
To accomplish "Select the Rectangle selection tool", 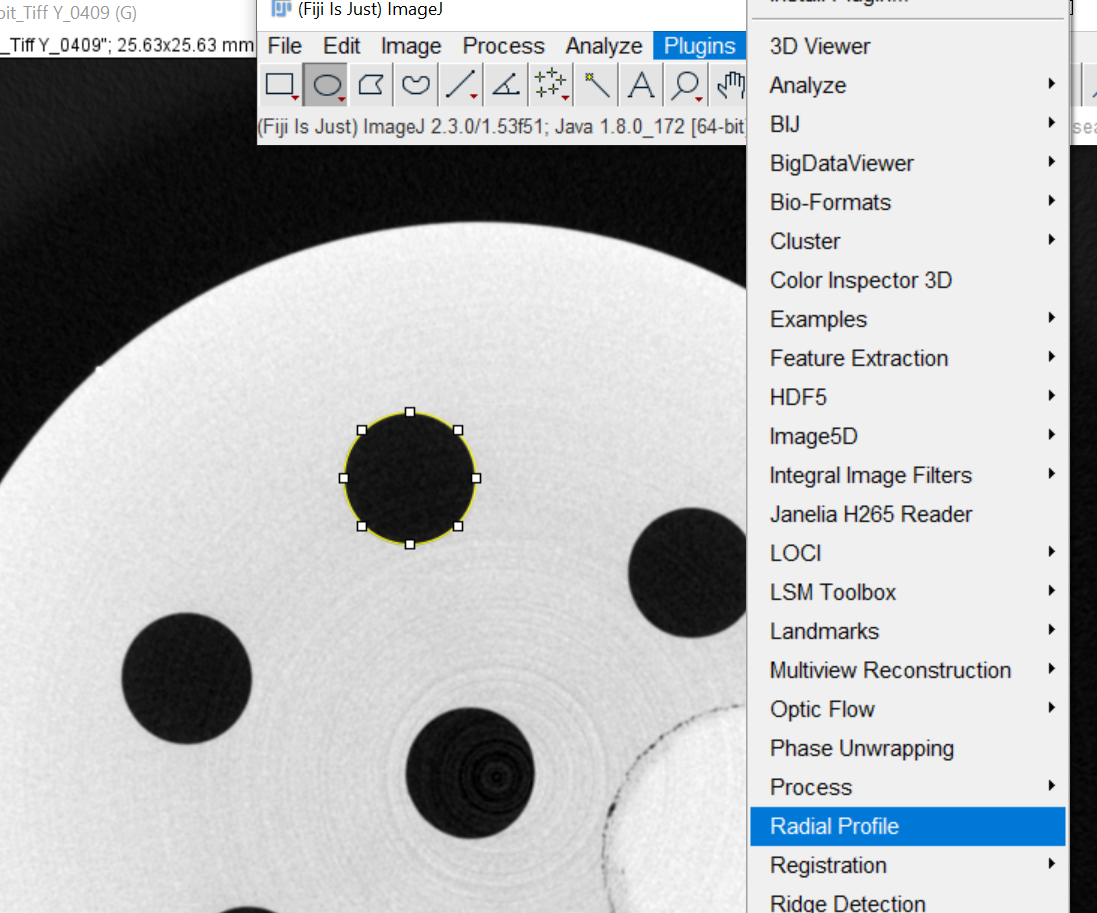I will point(281,85).
